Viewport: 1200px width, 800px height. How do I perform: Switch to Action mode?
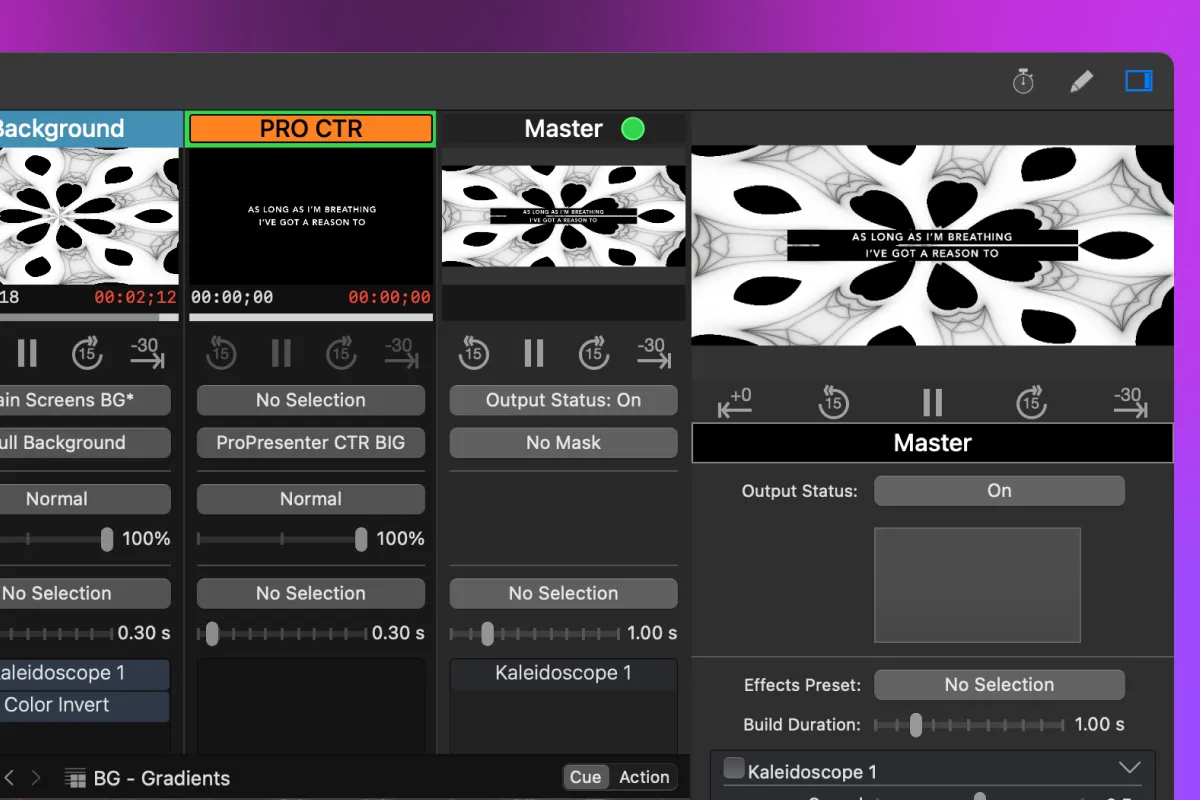coord(644,777)
